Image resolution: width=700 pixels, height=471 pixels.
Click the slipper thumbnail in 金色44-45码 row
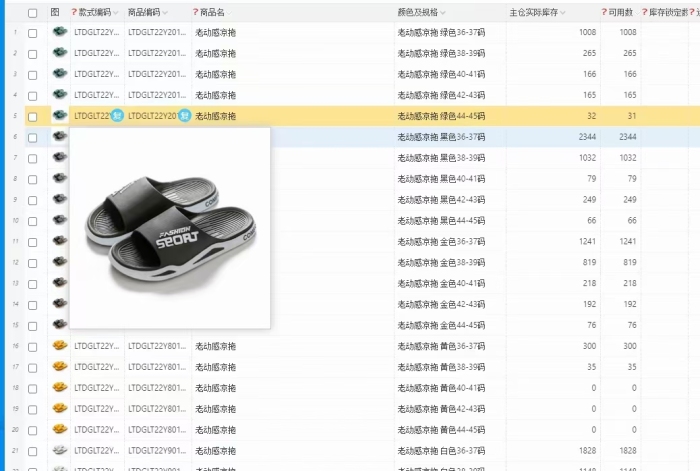click(59, 325)
